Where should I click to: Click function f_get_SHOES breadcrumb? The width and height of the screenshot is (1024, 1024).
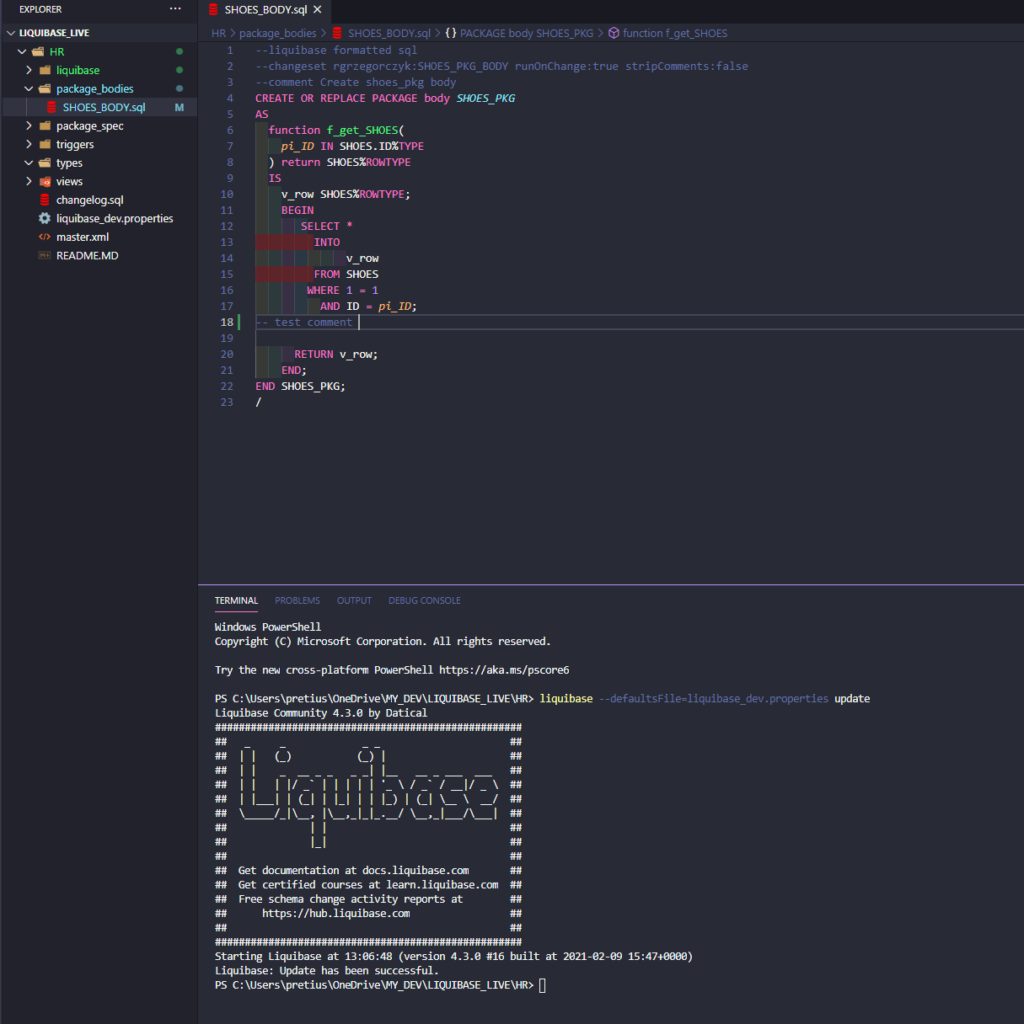(675, 33)
